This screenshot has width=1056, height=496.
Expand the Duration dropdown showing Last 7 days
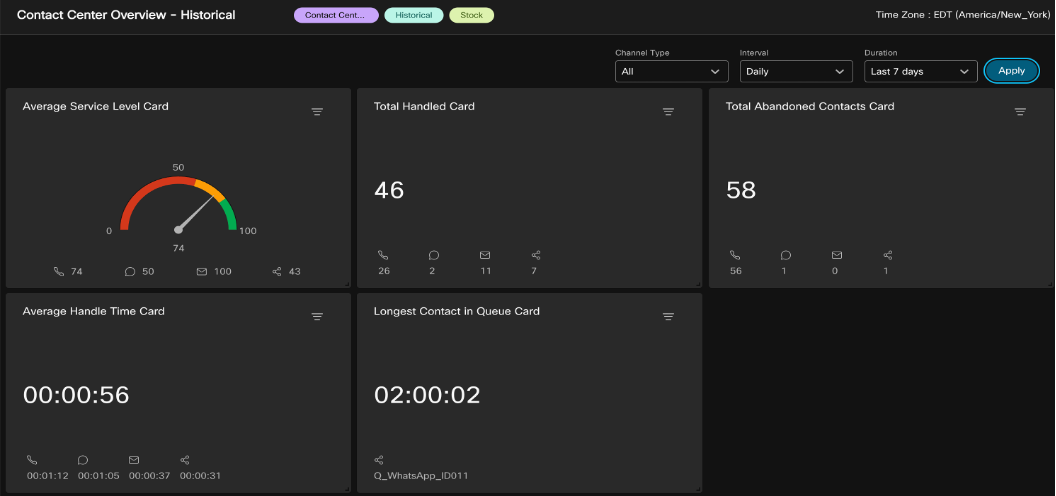click(920, 72)
